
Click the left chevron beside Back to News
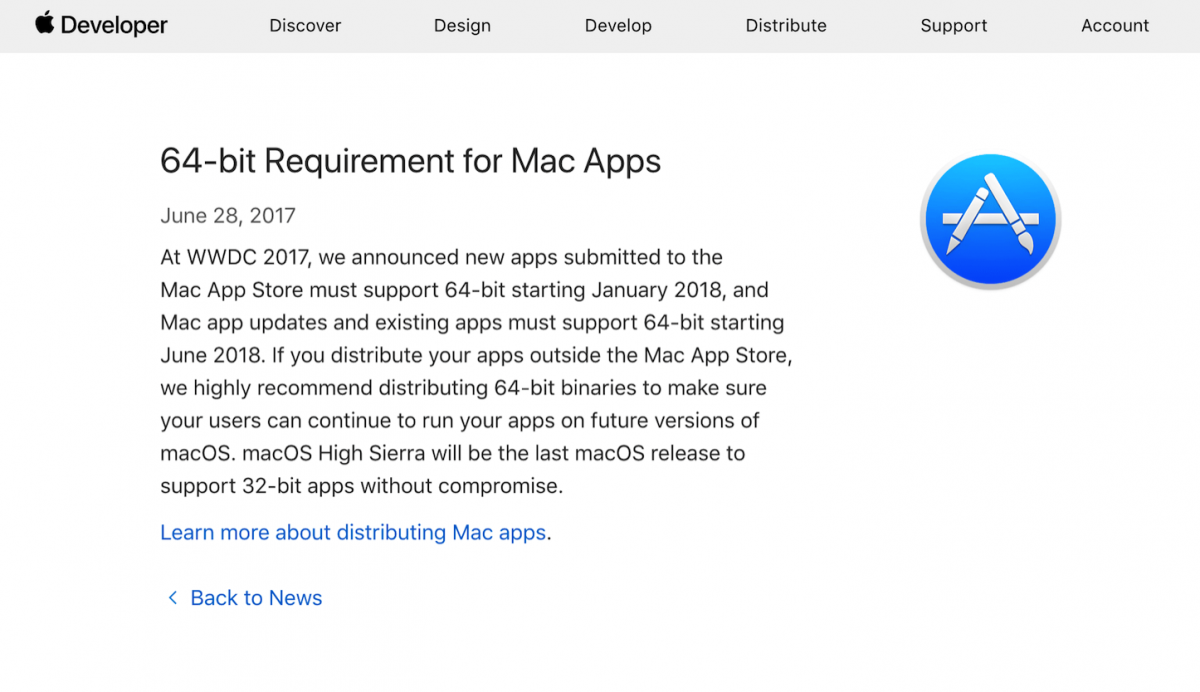[172, 597]
